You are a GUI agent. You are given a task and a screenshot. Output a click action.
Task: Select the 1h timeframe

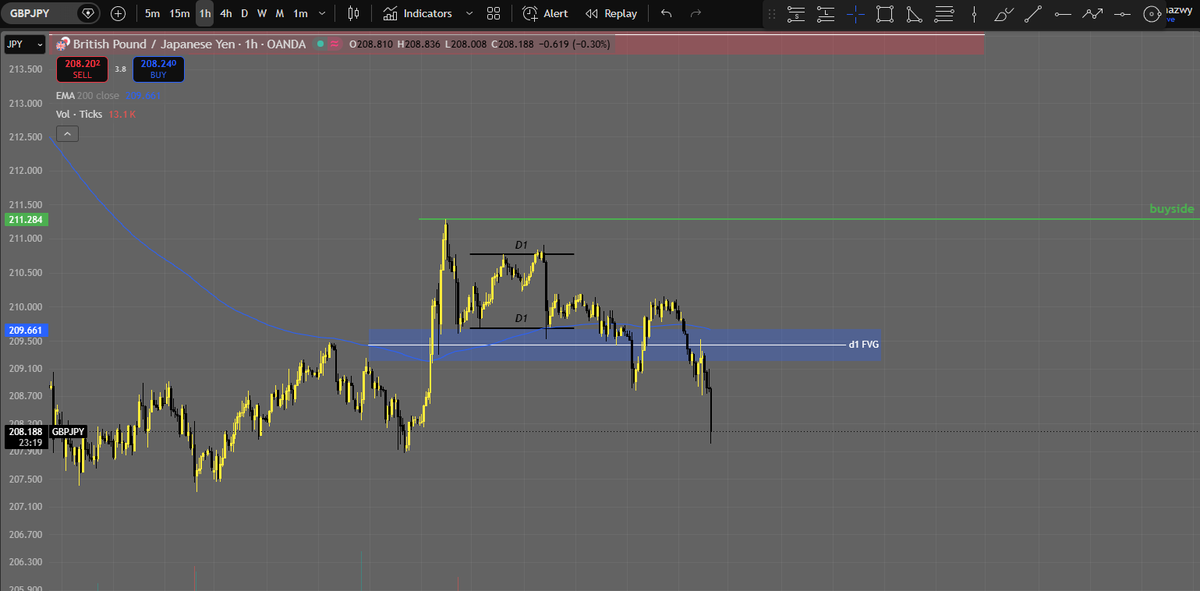pos(204,14)
